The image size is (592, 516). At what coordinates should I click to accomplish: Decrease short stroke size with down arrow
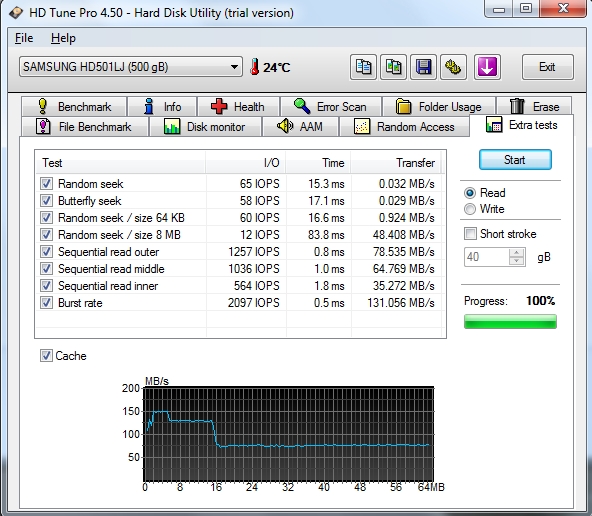click(x=516, y=261)
